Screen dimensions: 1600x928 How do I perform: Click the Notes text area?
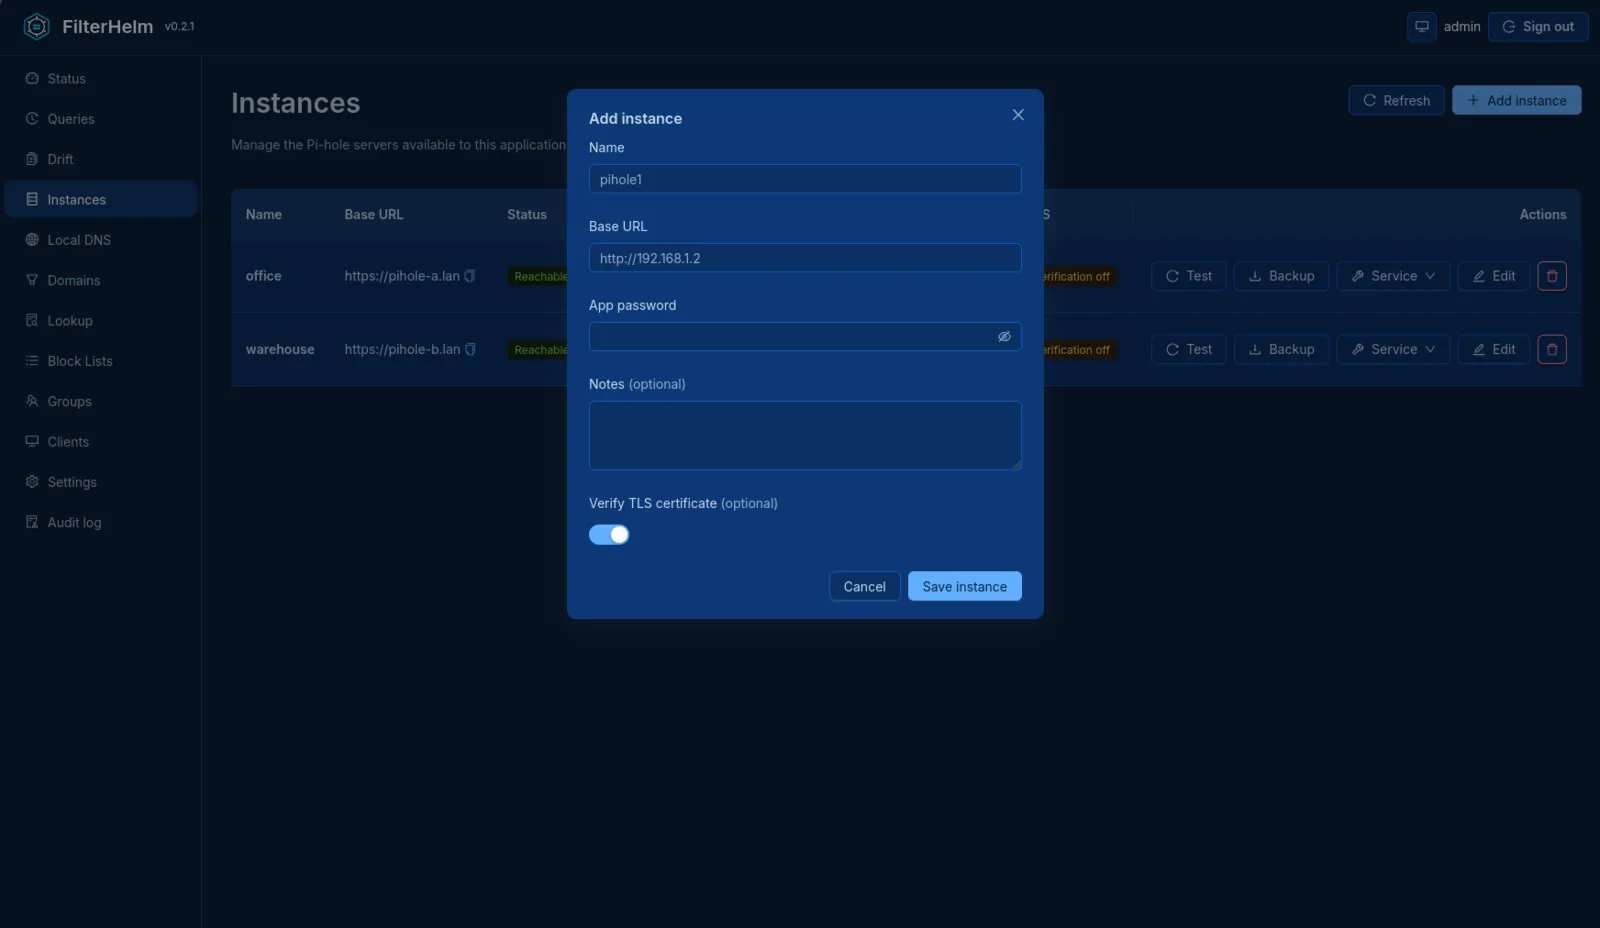pyautogui.click(x=805, y=436)
